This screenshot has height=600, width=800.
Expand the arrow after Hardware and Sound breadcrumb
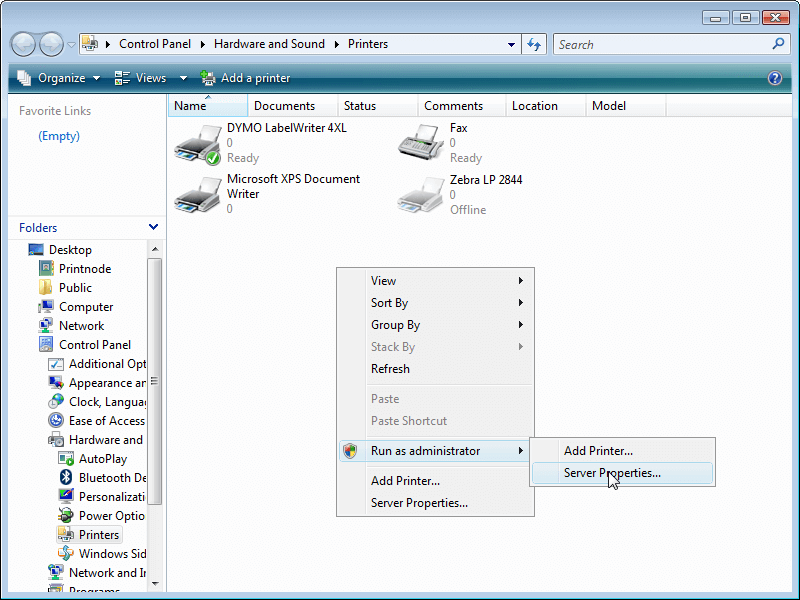pos(337,44)
